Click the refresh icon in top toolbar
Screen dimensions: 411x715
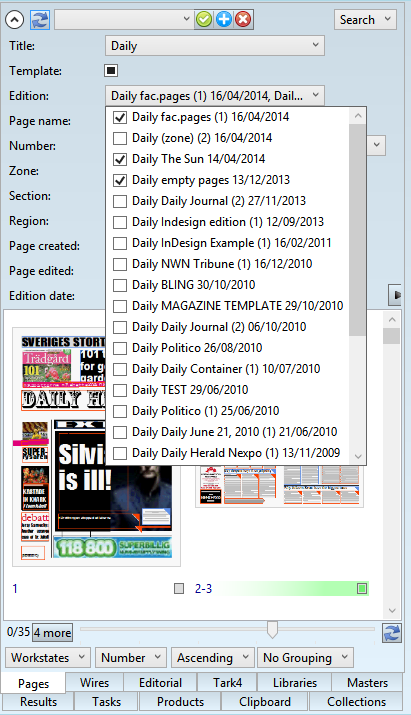(x=40, y=20)
